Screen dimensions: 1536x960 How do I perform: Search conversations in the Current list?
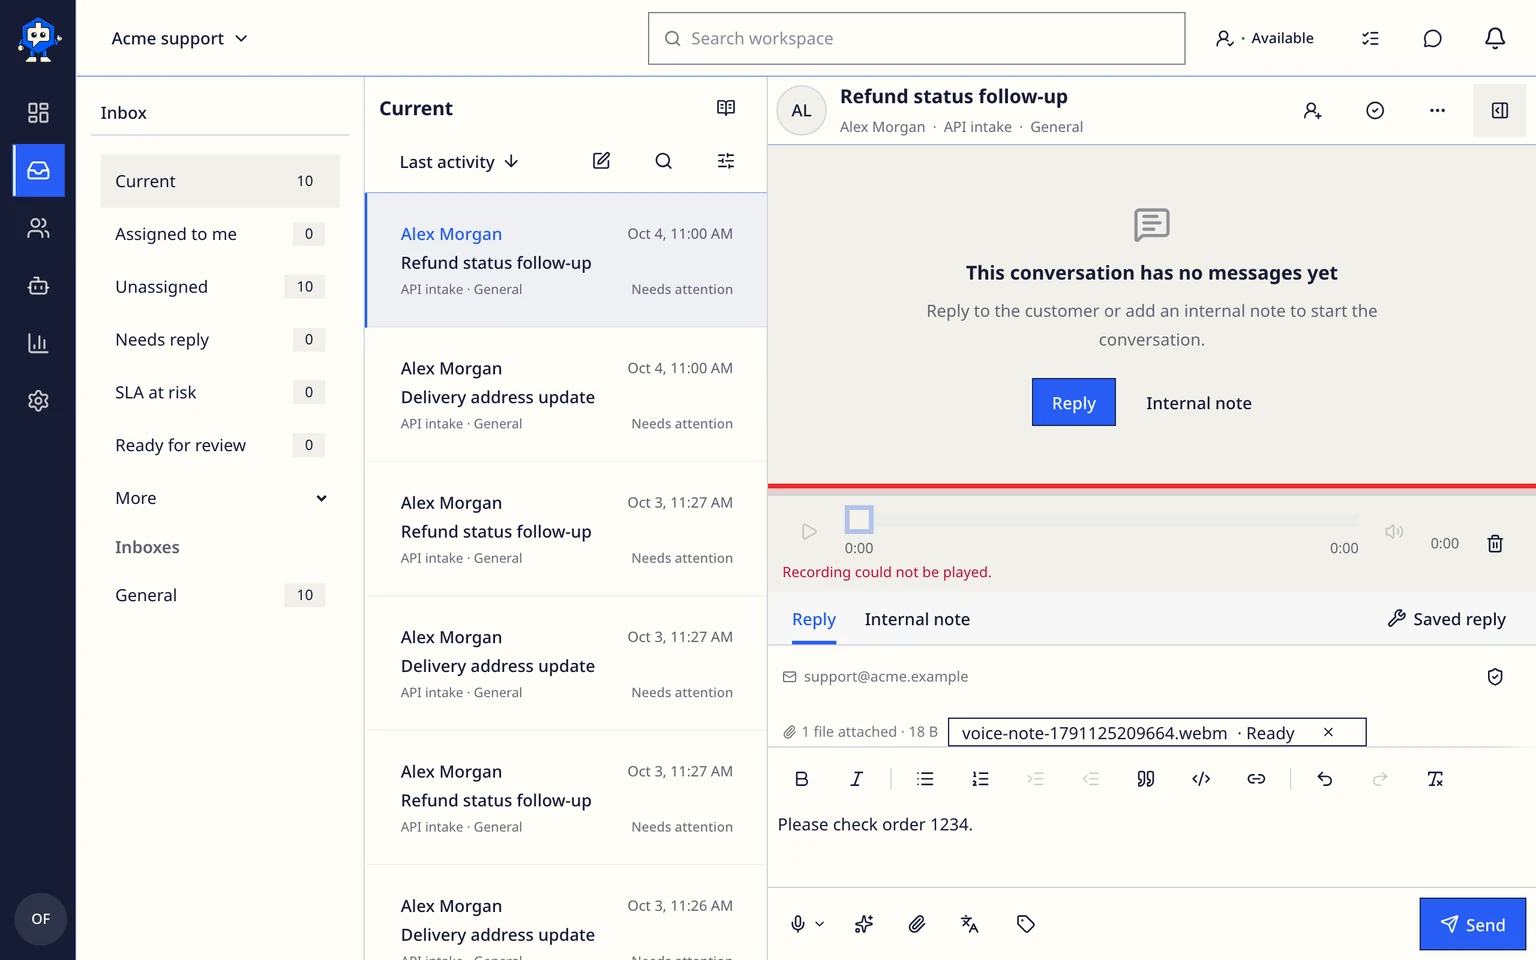pyautogui.click(x=663, y=161)
